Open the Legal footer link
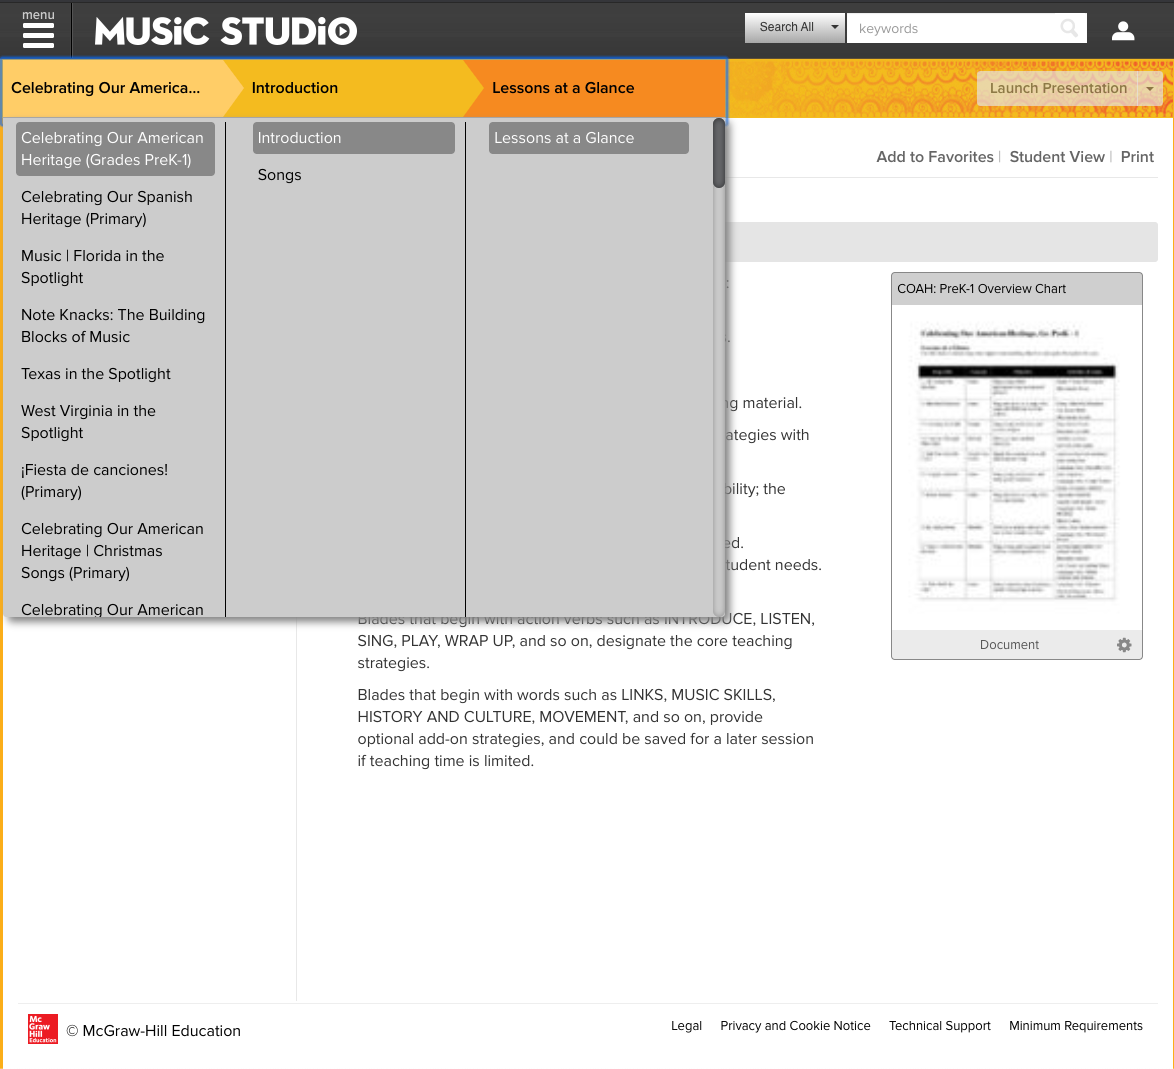The height and width of the screenshot is (1069, 1174). point(686,1026)
